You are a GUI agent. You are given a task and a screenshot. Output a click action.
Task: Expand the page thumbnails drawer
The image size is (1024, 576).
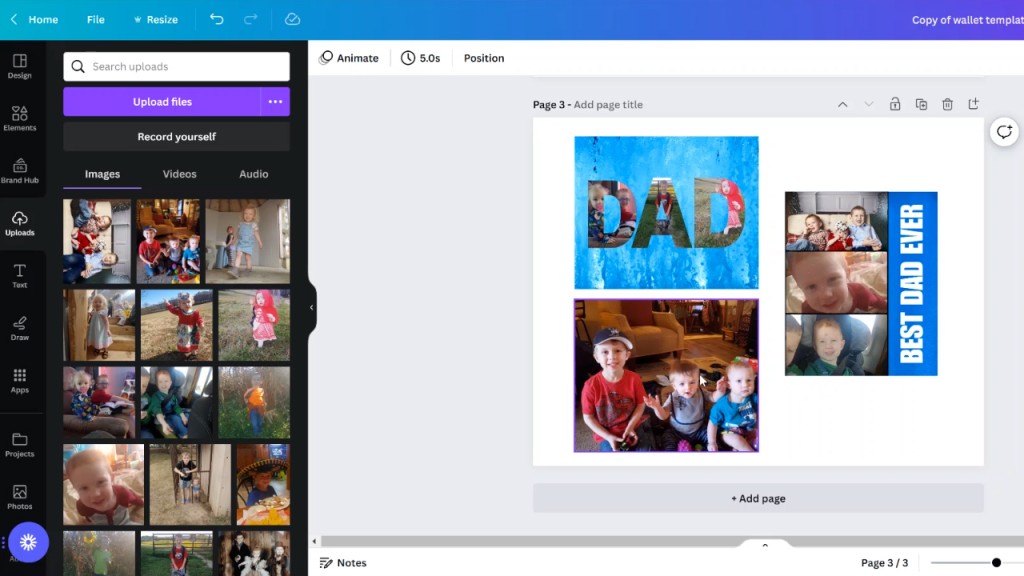click(765, 546)
